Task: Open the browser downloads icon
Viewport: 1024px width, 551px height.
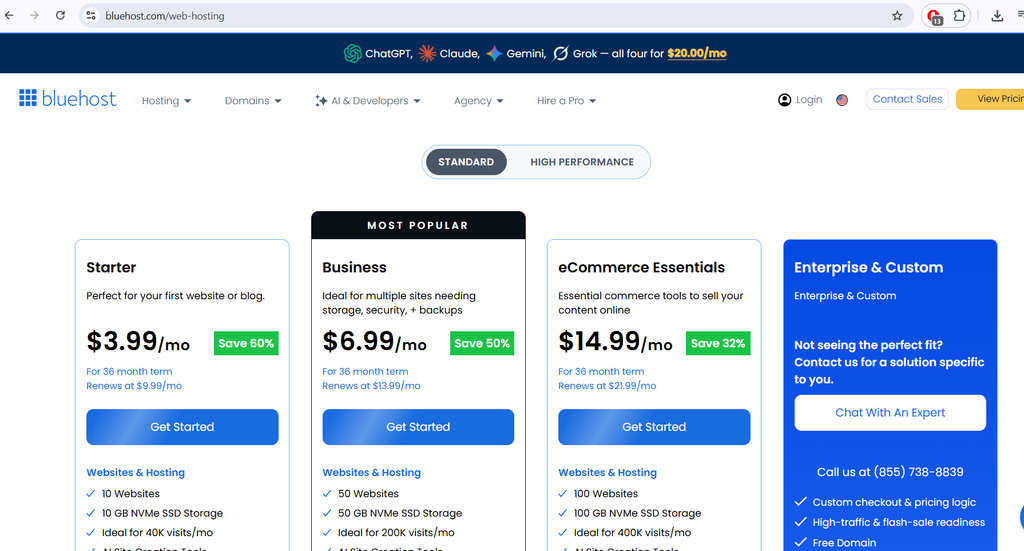Action: point(997,16)
